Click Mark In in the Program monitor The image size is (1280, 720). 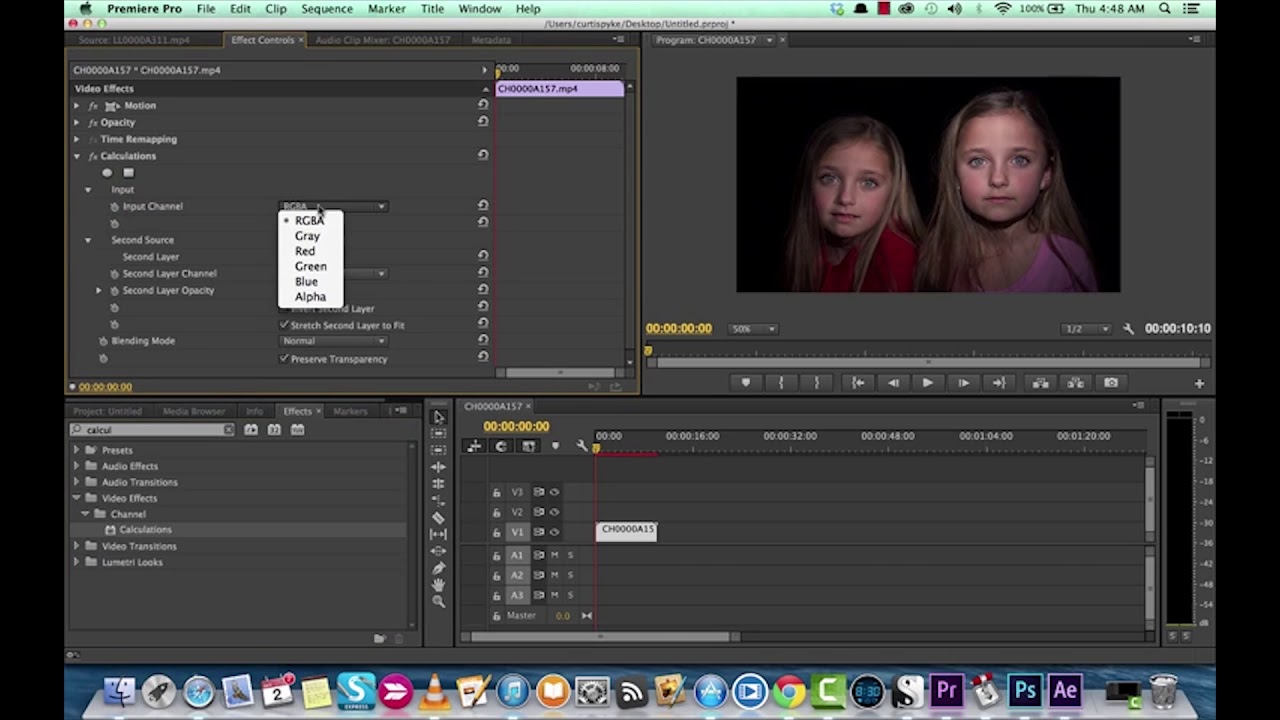tap(781, 383)
